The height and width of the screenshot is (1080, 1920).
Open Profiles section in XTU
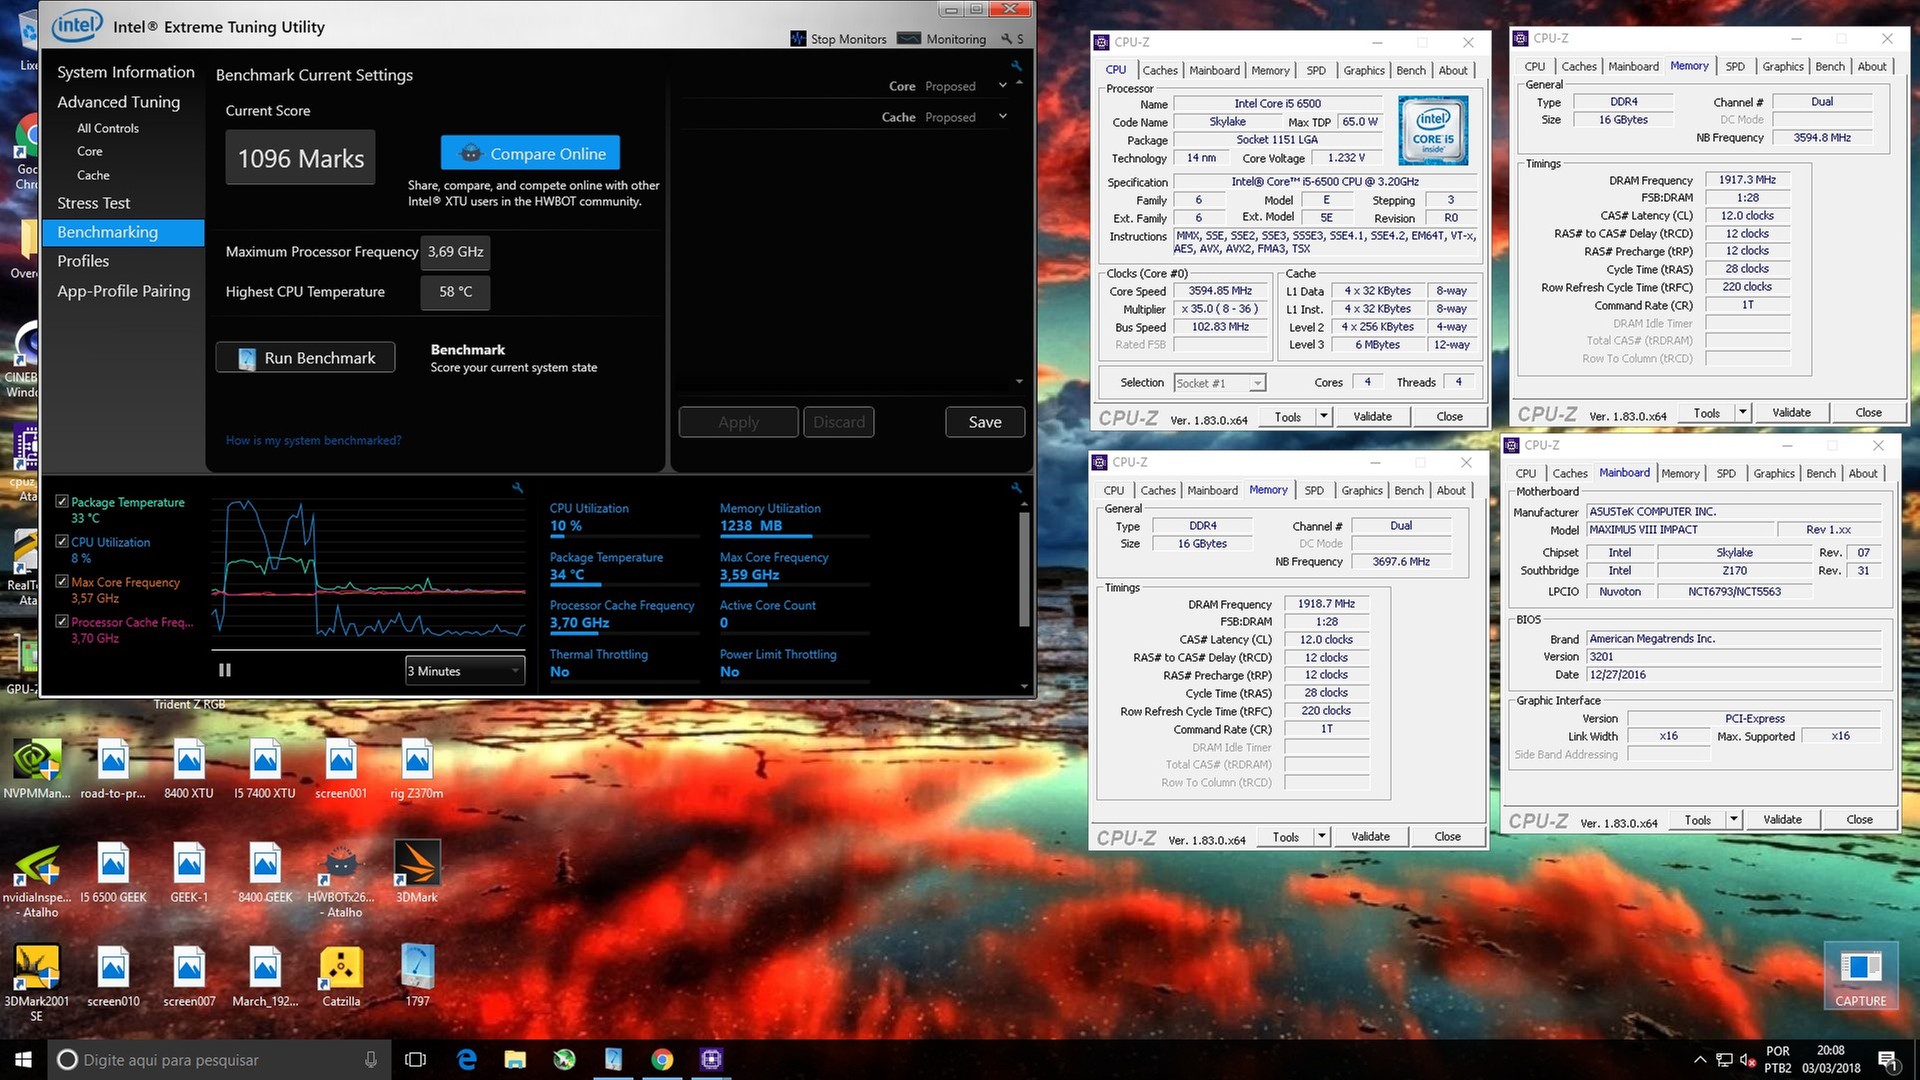pos(83,261)
